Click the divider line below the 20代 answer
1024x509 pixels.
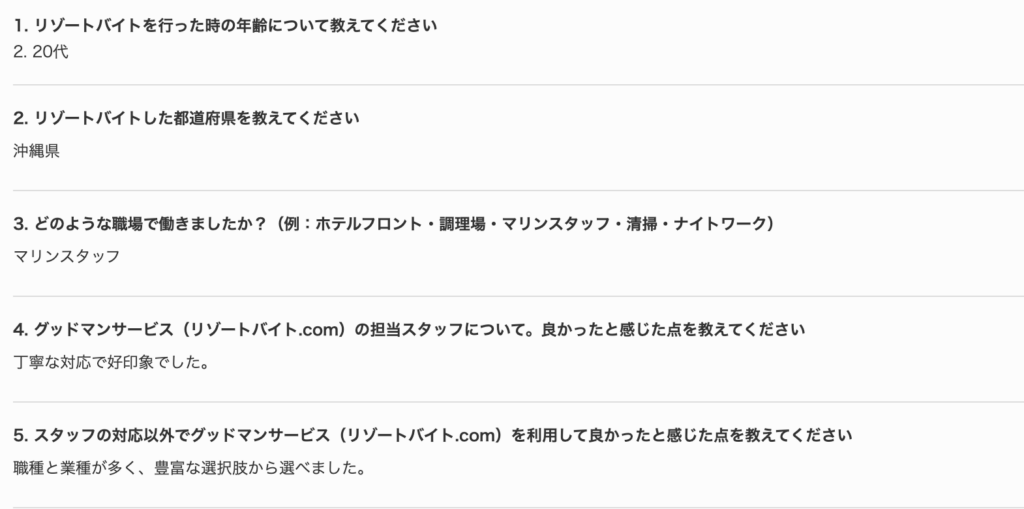[519, 85]
